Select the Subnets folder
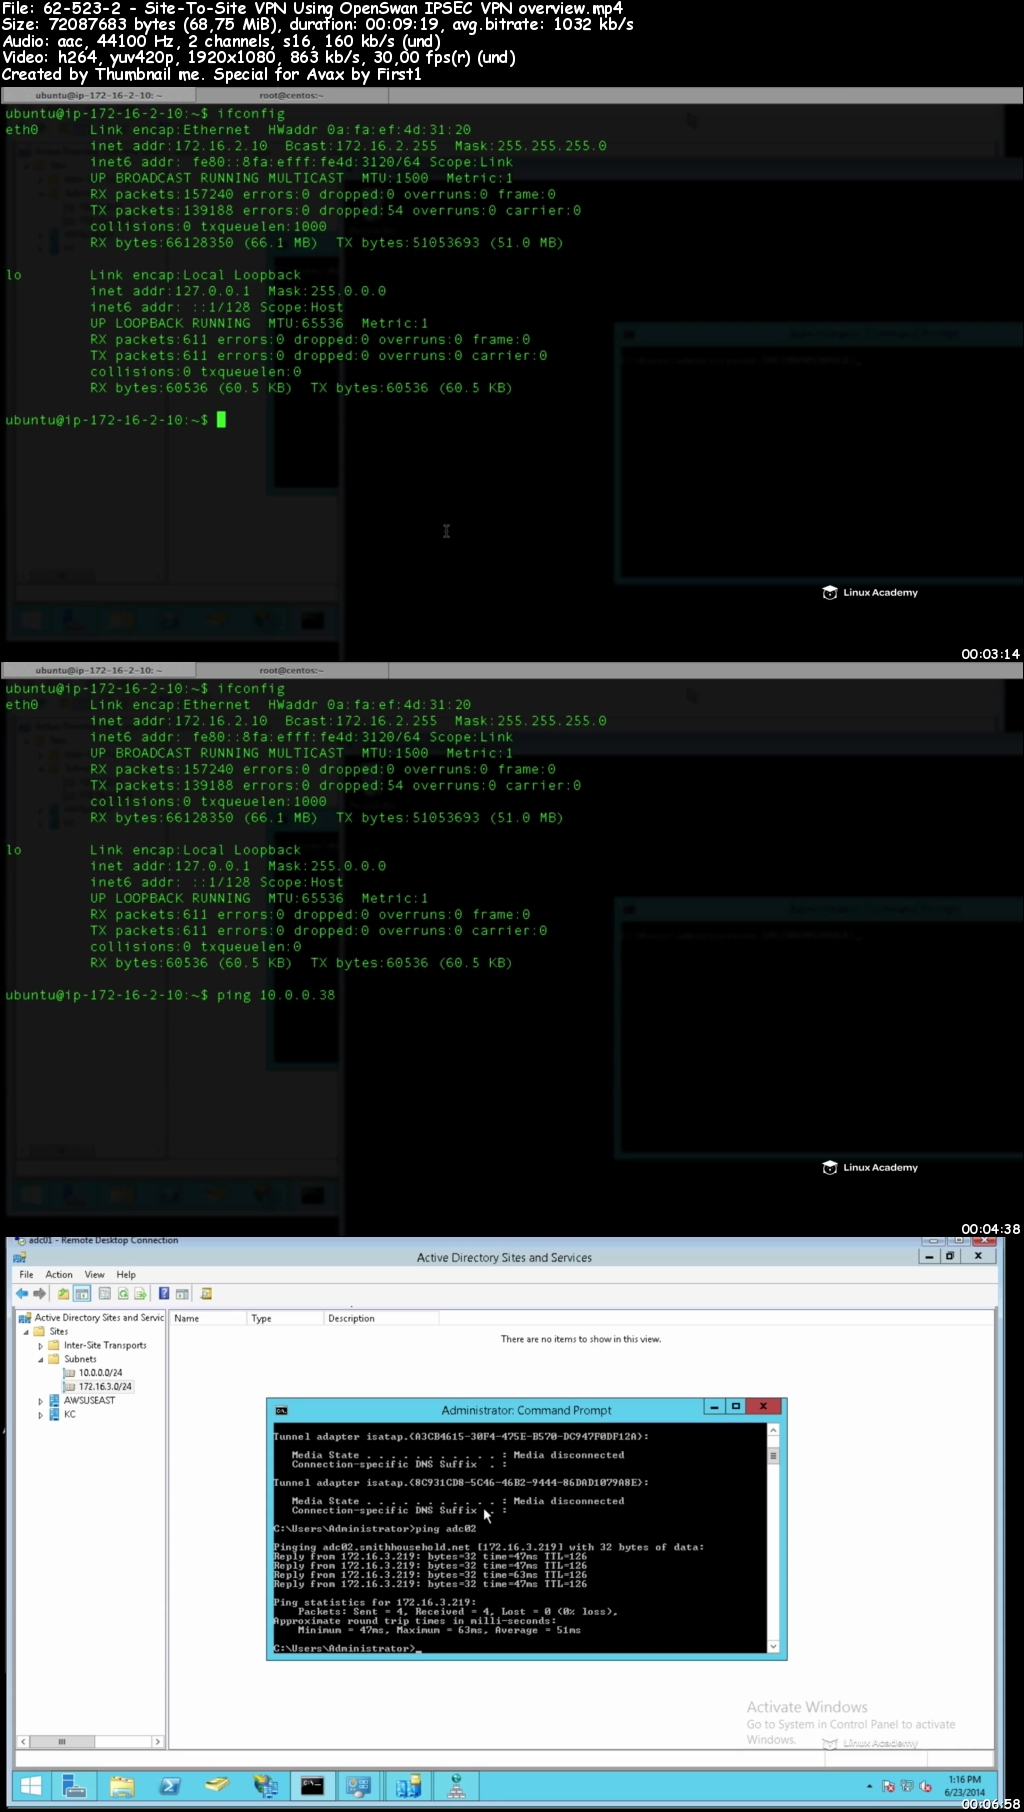 (73, 1359)
